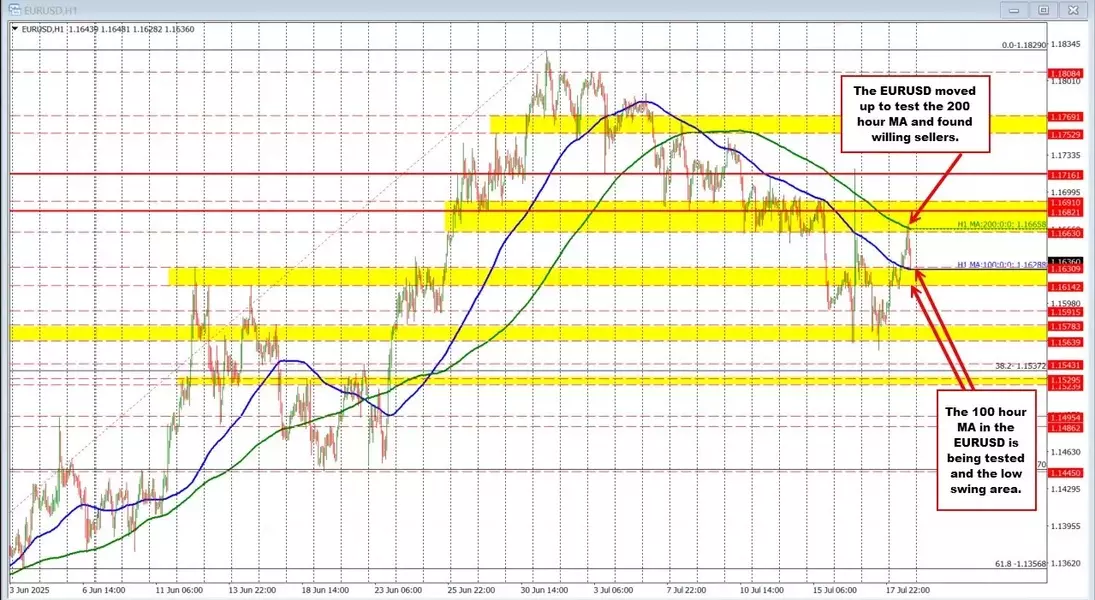Close the EURUSD,H1 chart window
The width and height of the screenshot is (1095, 600).
pyautogui.click(x=1073, y=10)
